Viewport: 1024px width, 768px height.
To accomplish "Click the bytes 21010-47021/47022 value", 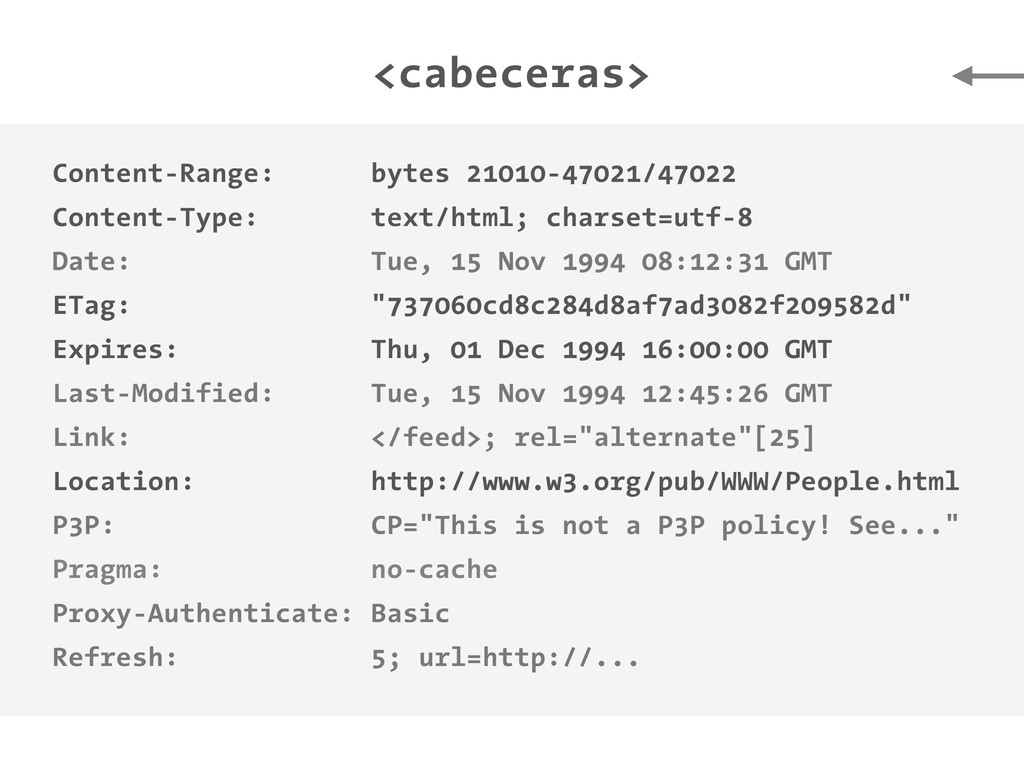I will pyautogui.click(x=553, y=174).
